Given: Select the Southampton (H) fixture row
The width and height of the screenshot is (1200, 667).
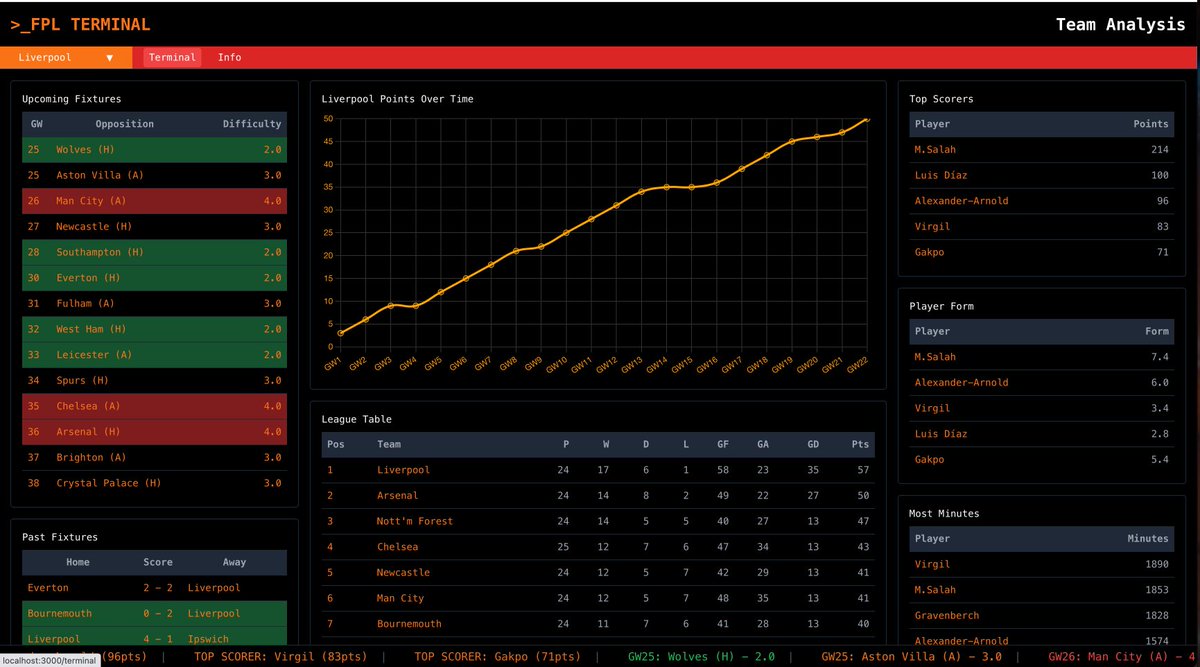Looking at the screenshot, I should point(154,252).
